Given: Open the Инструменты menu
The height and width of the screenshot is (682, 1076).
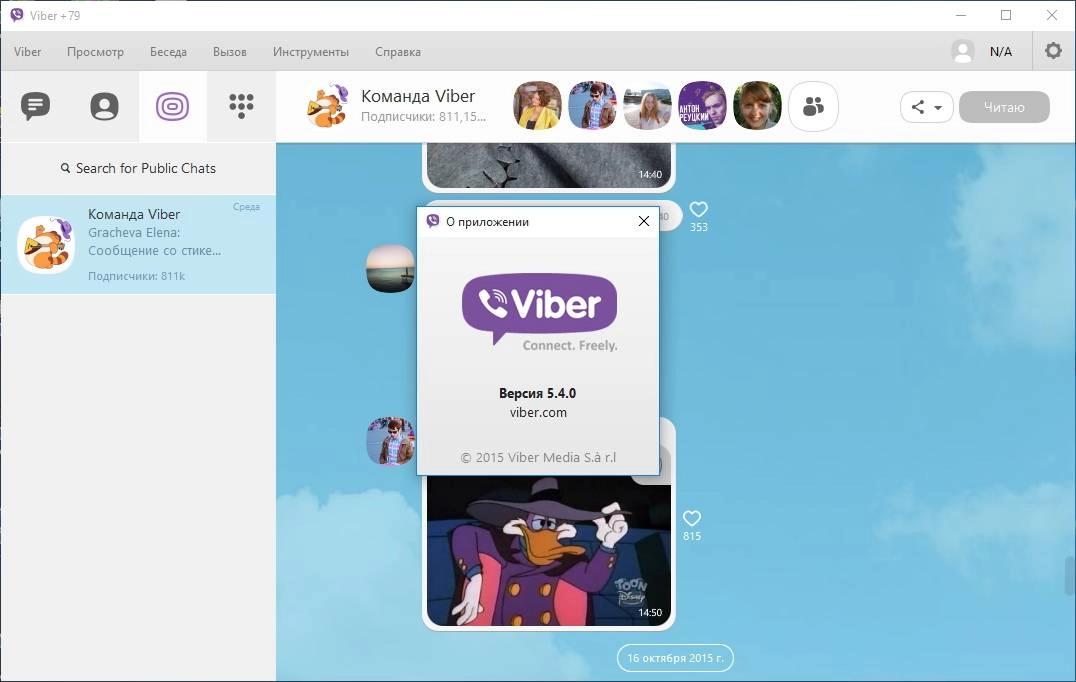Looking at the screenshot, I should [x=311, y=51].
